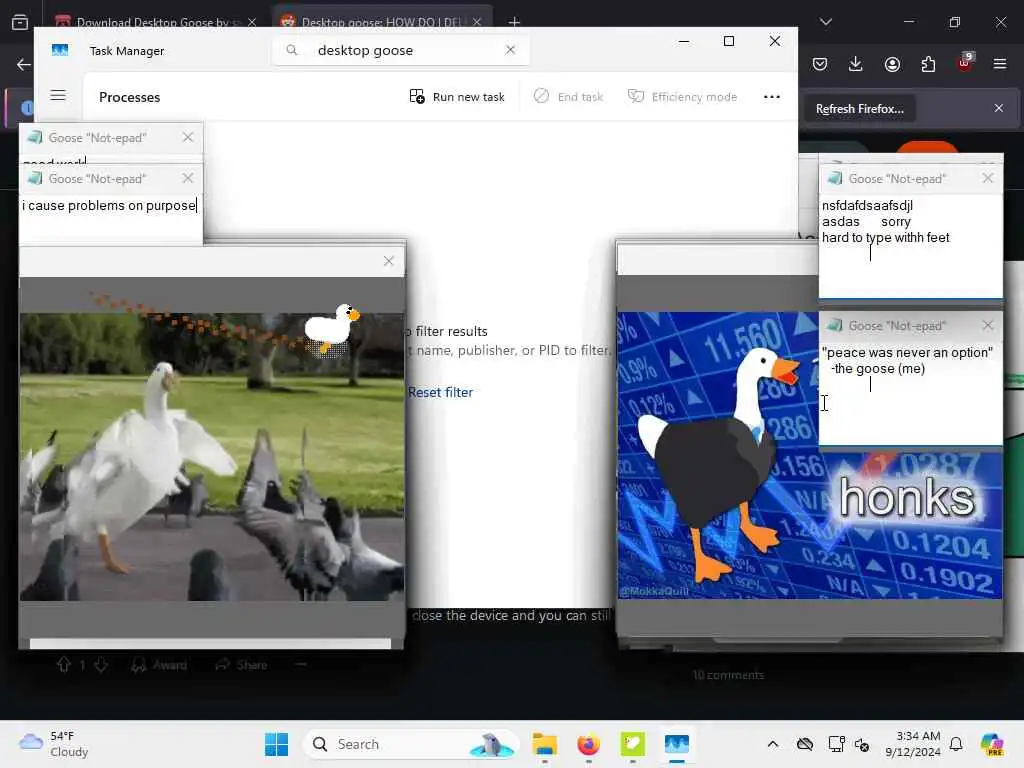Screen dimensions: 1024x768
Task: Click the Share button on post
Action: [242, 665]
